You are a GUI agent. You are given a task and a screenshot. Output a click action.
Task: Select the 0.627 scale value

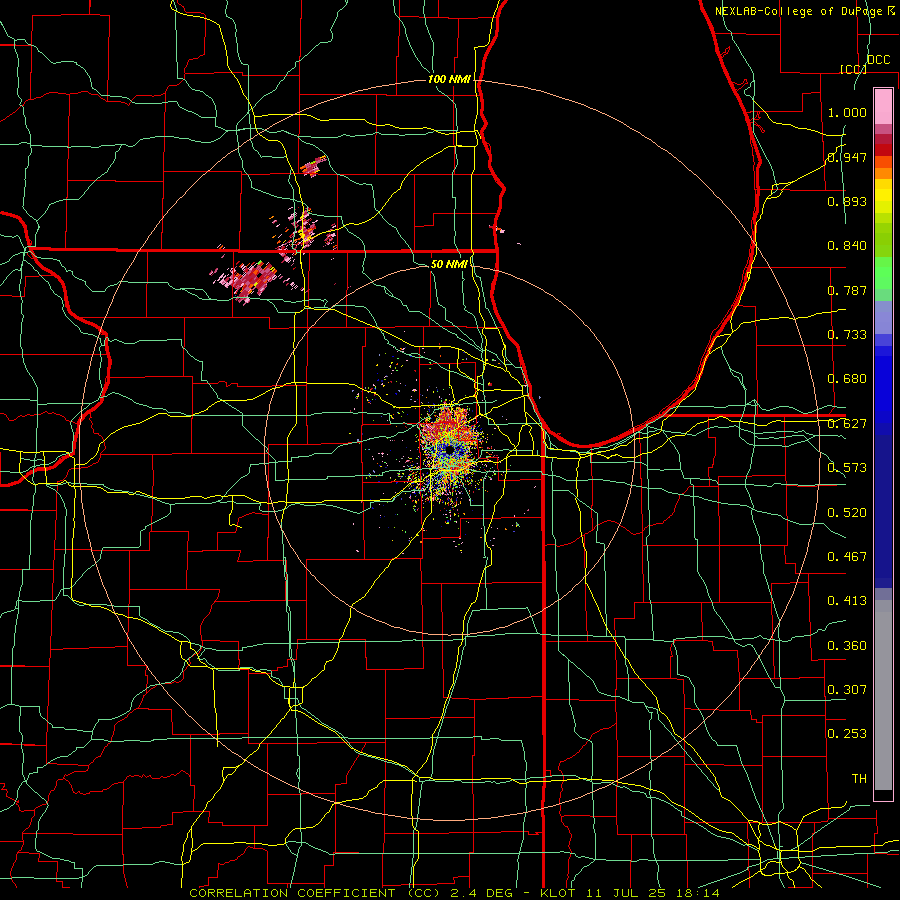pyautogui.click(x=847, y=424)
